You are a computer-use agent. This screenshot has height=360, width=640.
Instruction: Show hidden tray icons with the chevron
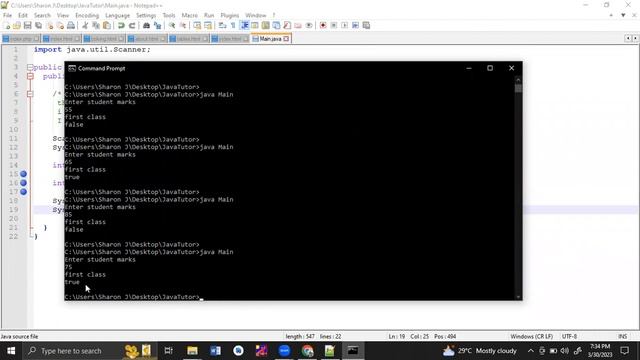531,351
